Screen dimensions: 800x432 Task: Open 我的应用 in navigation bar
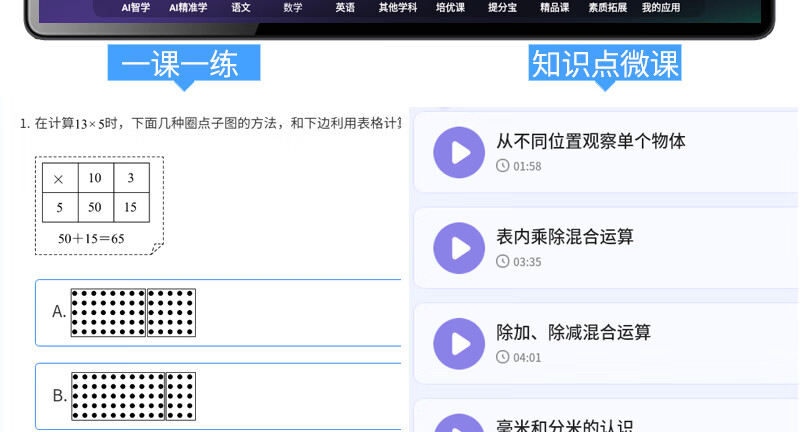click(x=661, y=8)
